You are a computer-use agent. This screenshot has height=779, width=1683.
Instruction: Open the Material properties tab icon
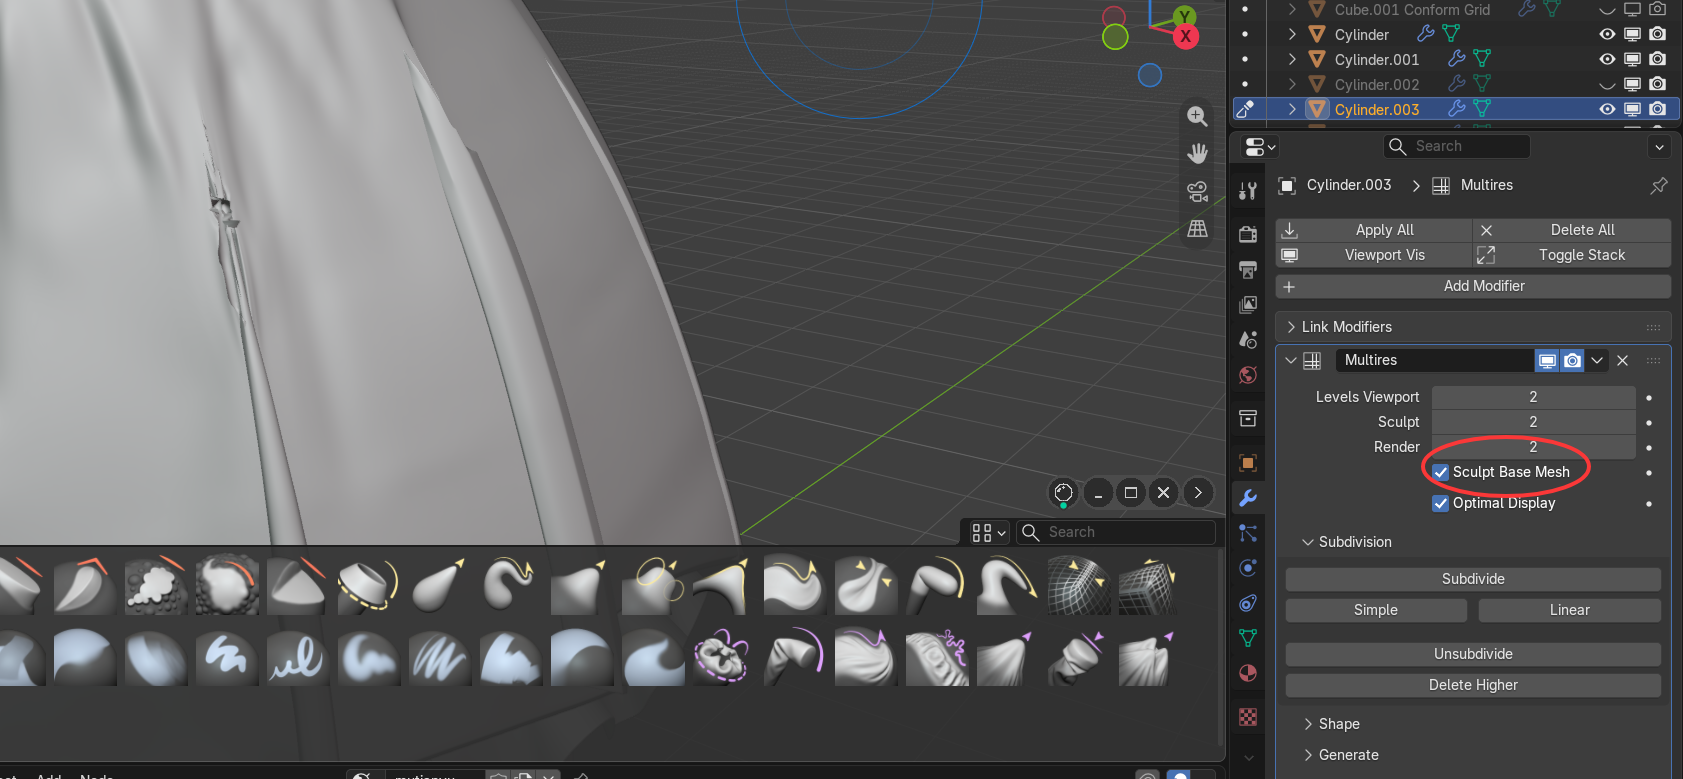point(1248,673)
